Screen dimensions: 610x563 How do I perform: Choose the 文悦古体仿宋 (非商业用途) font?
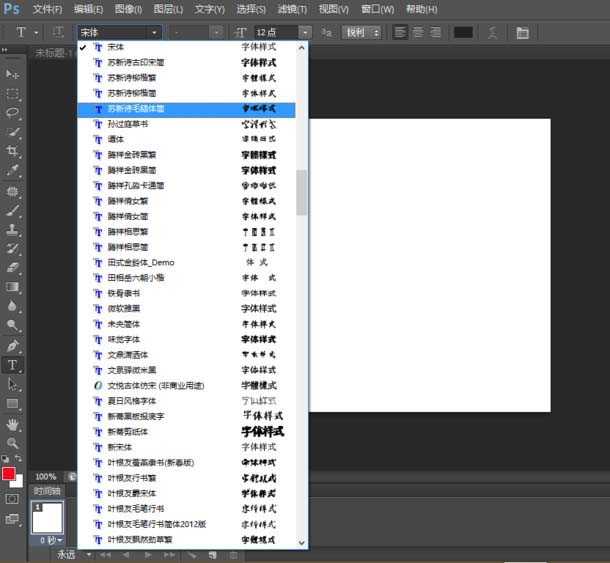pos(186,386)
